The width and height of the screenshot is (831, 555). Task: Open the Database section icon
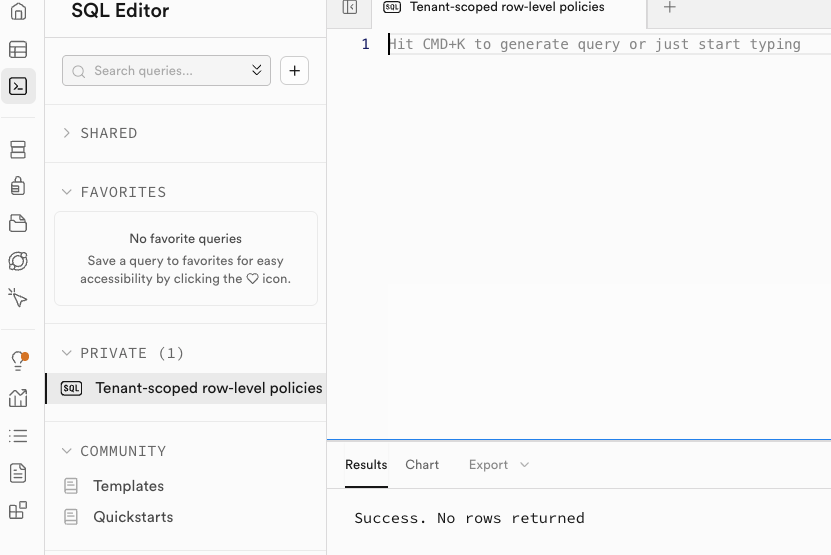(18, 150)
